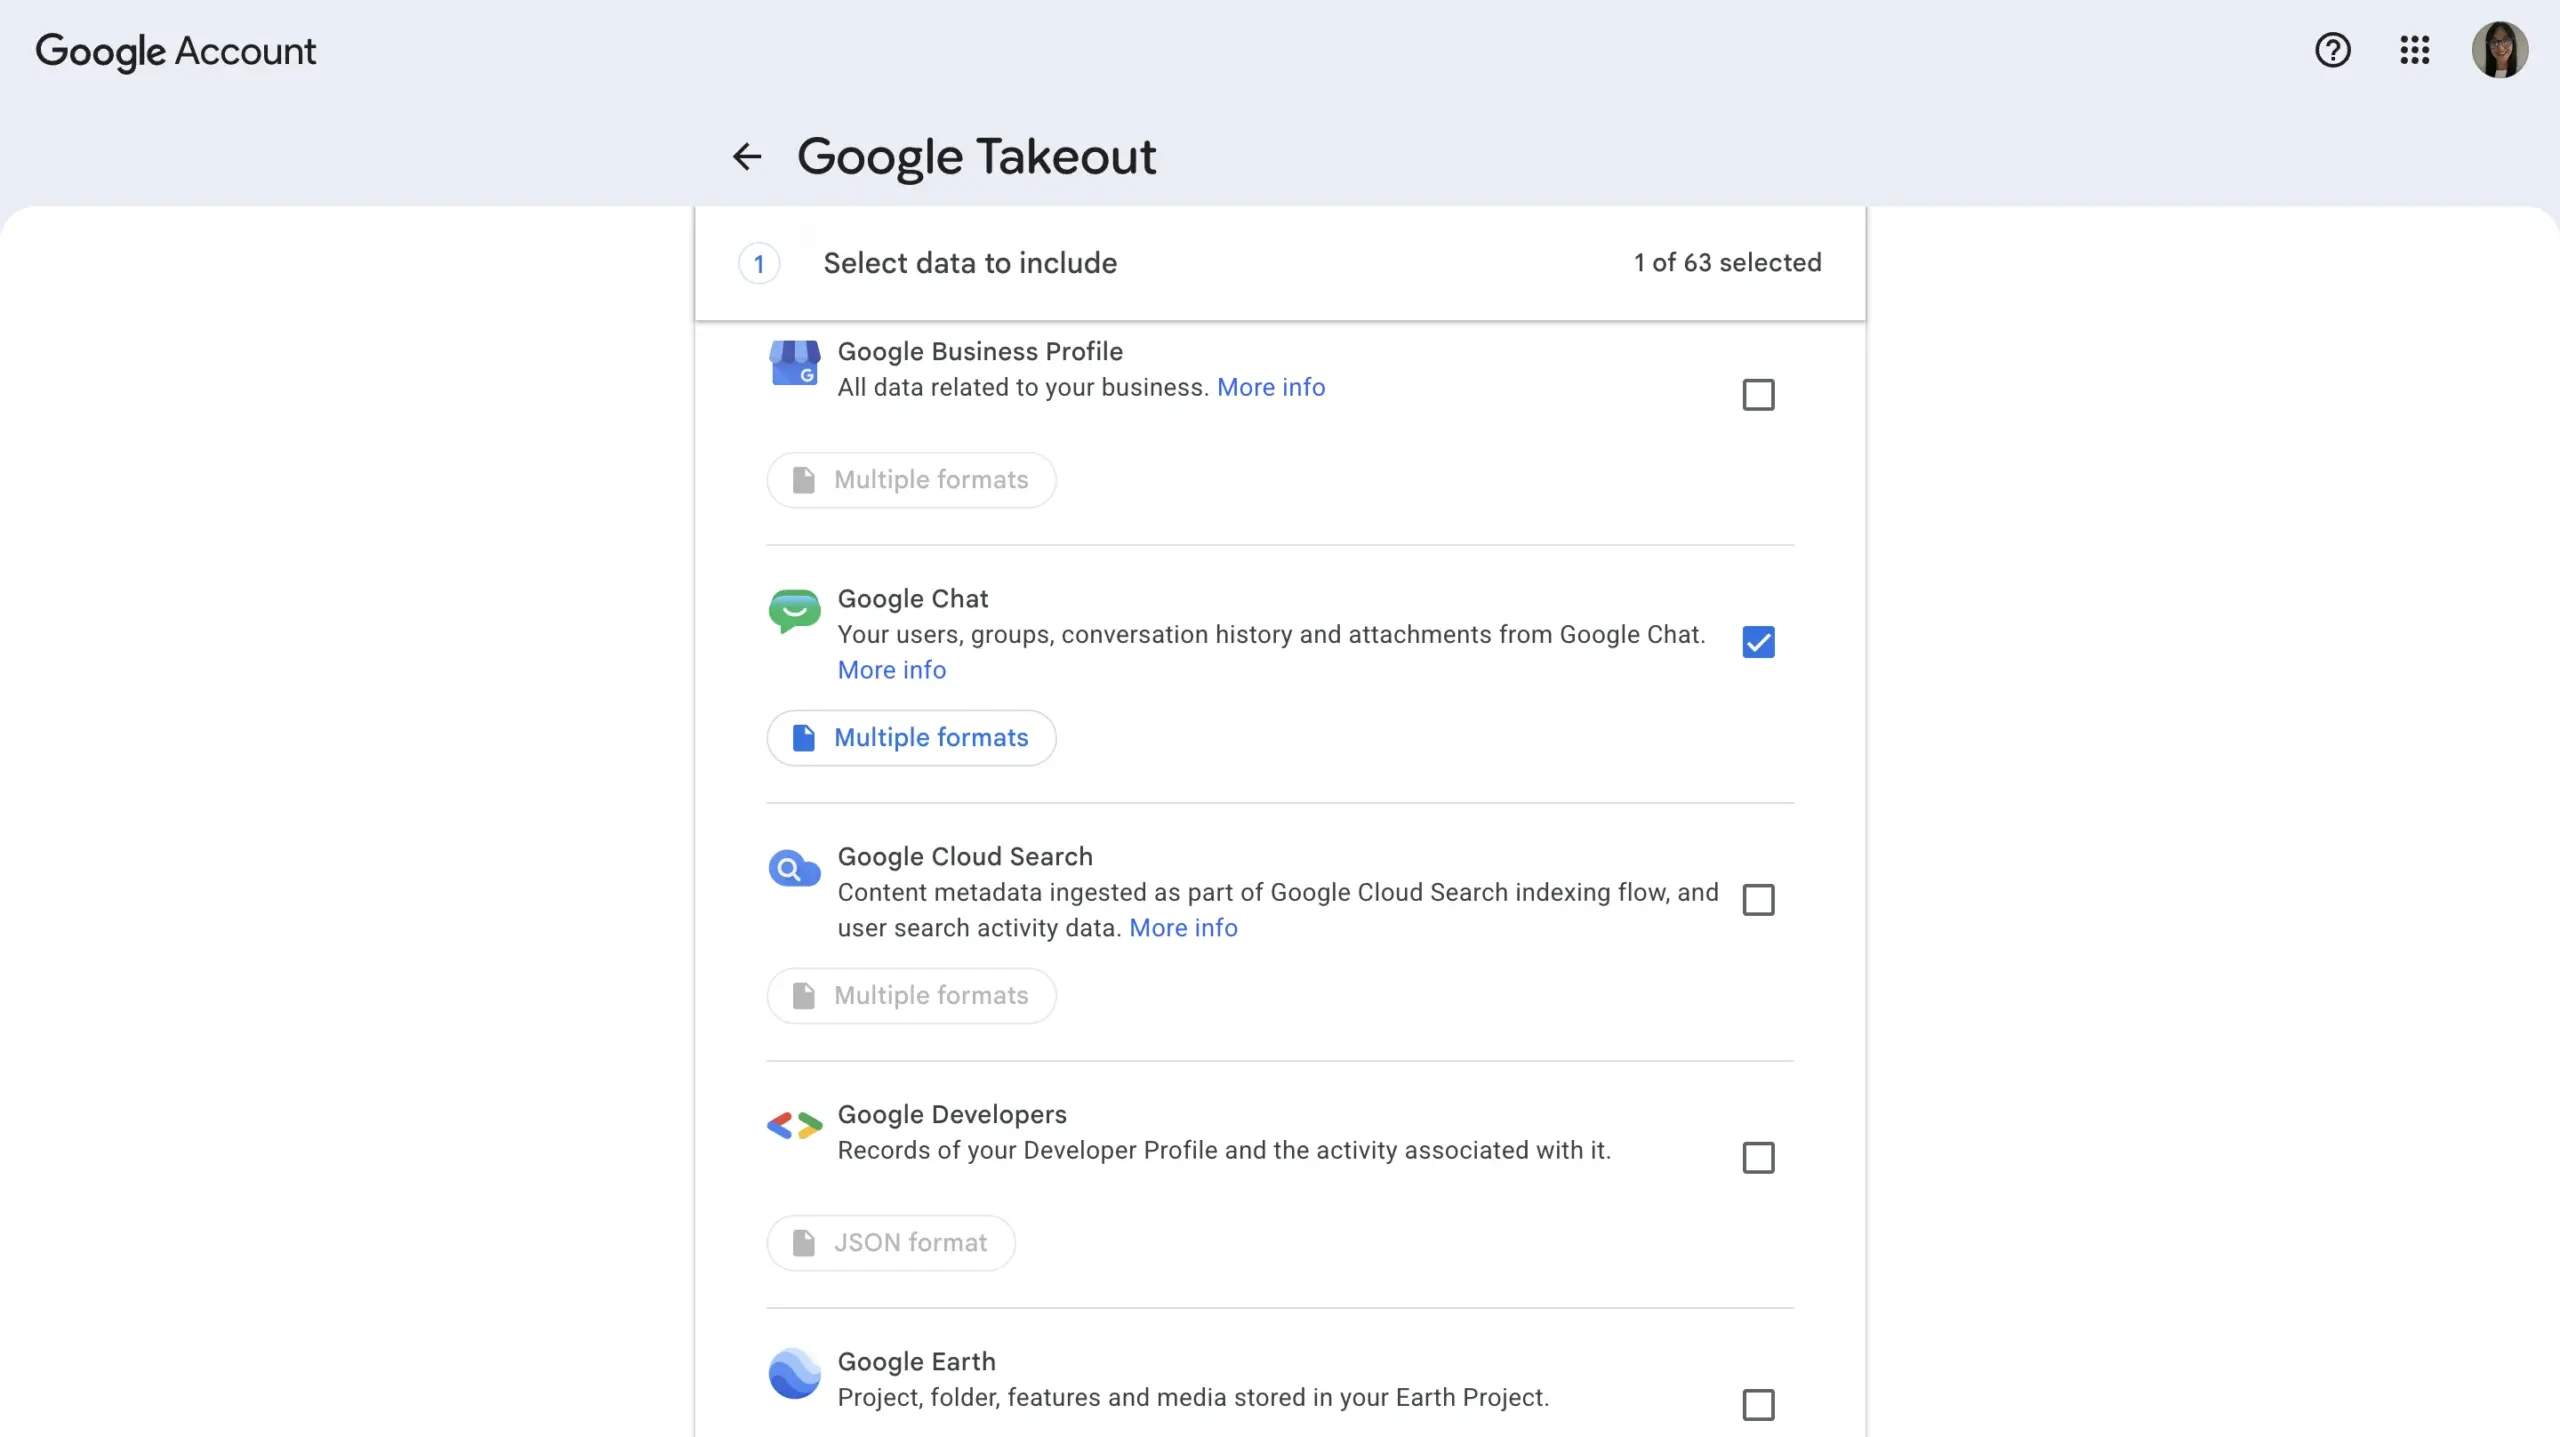Open the account profile picture

(x=2499, y=50)
